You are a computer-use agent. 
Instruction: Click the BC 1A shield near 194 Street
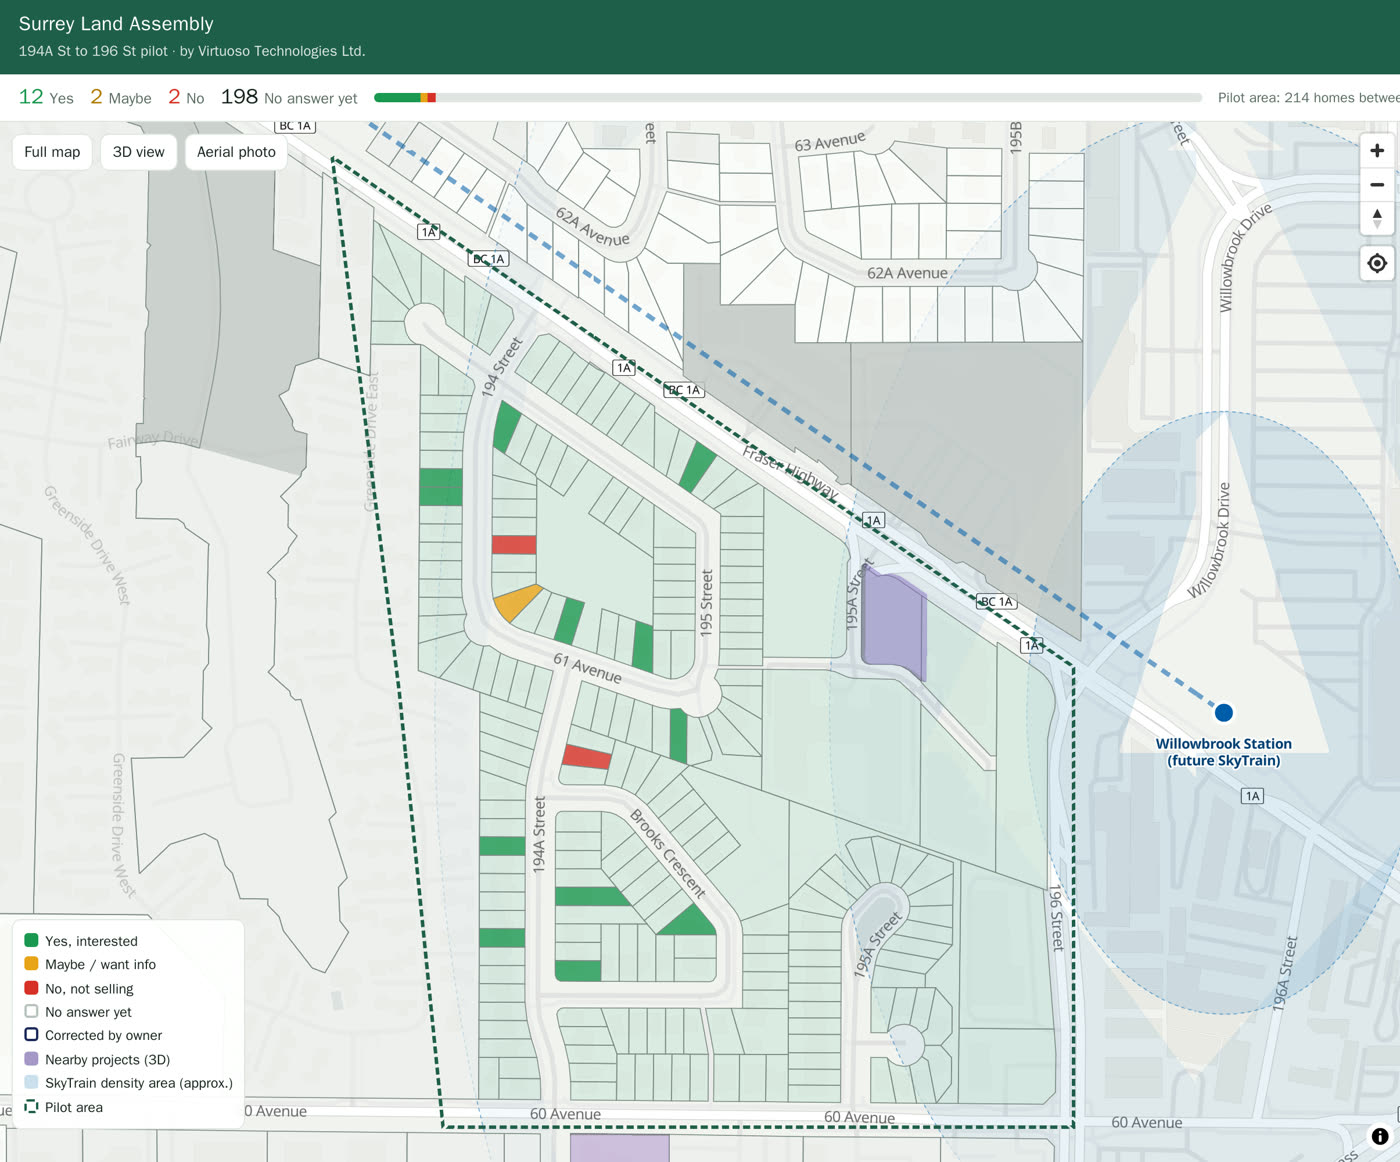point(489,259)
